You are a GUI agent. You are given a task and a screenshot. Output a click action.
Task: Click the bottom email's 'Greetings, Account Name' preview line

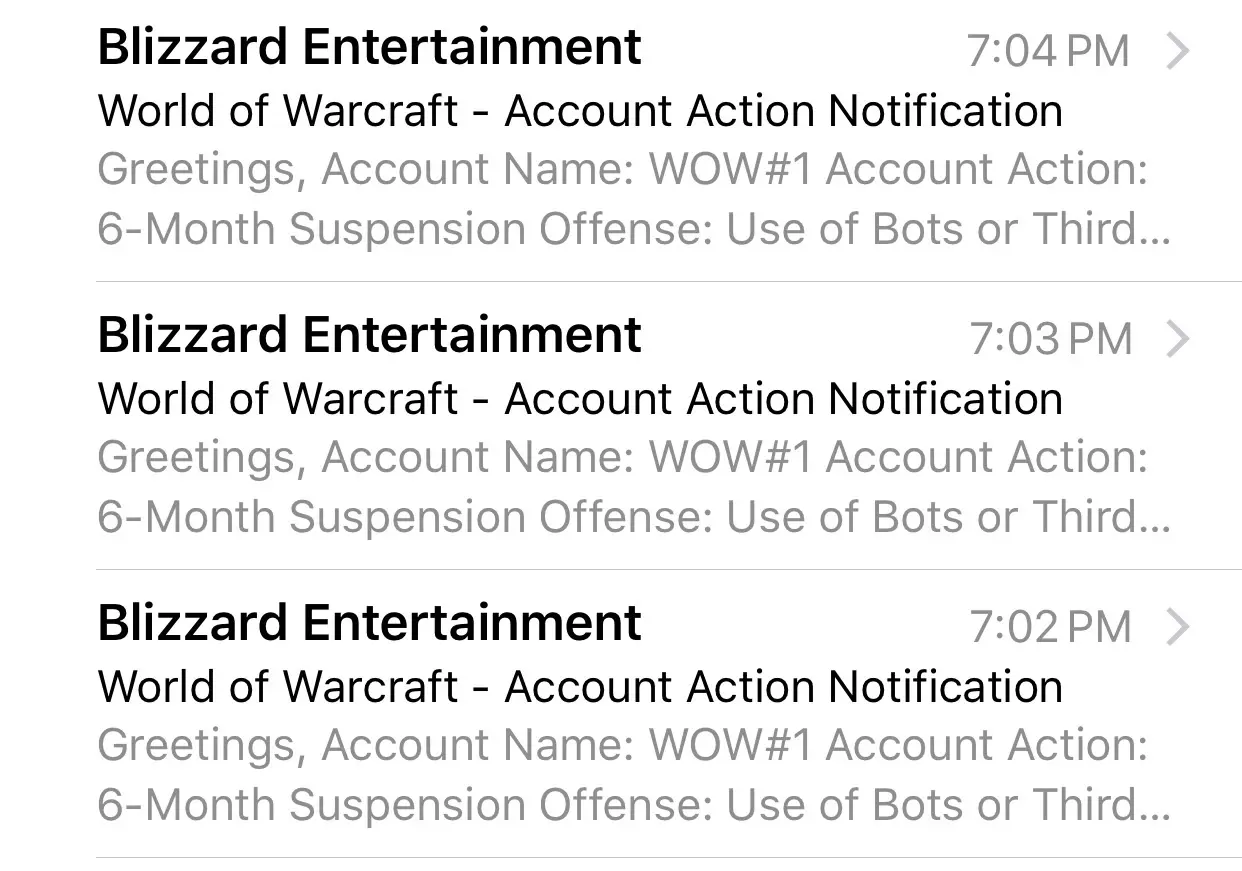[622, 746]
